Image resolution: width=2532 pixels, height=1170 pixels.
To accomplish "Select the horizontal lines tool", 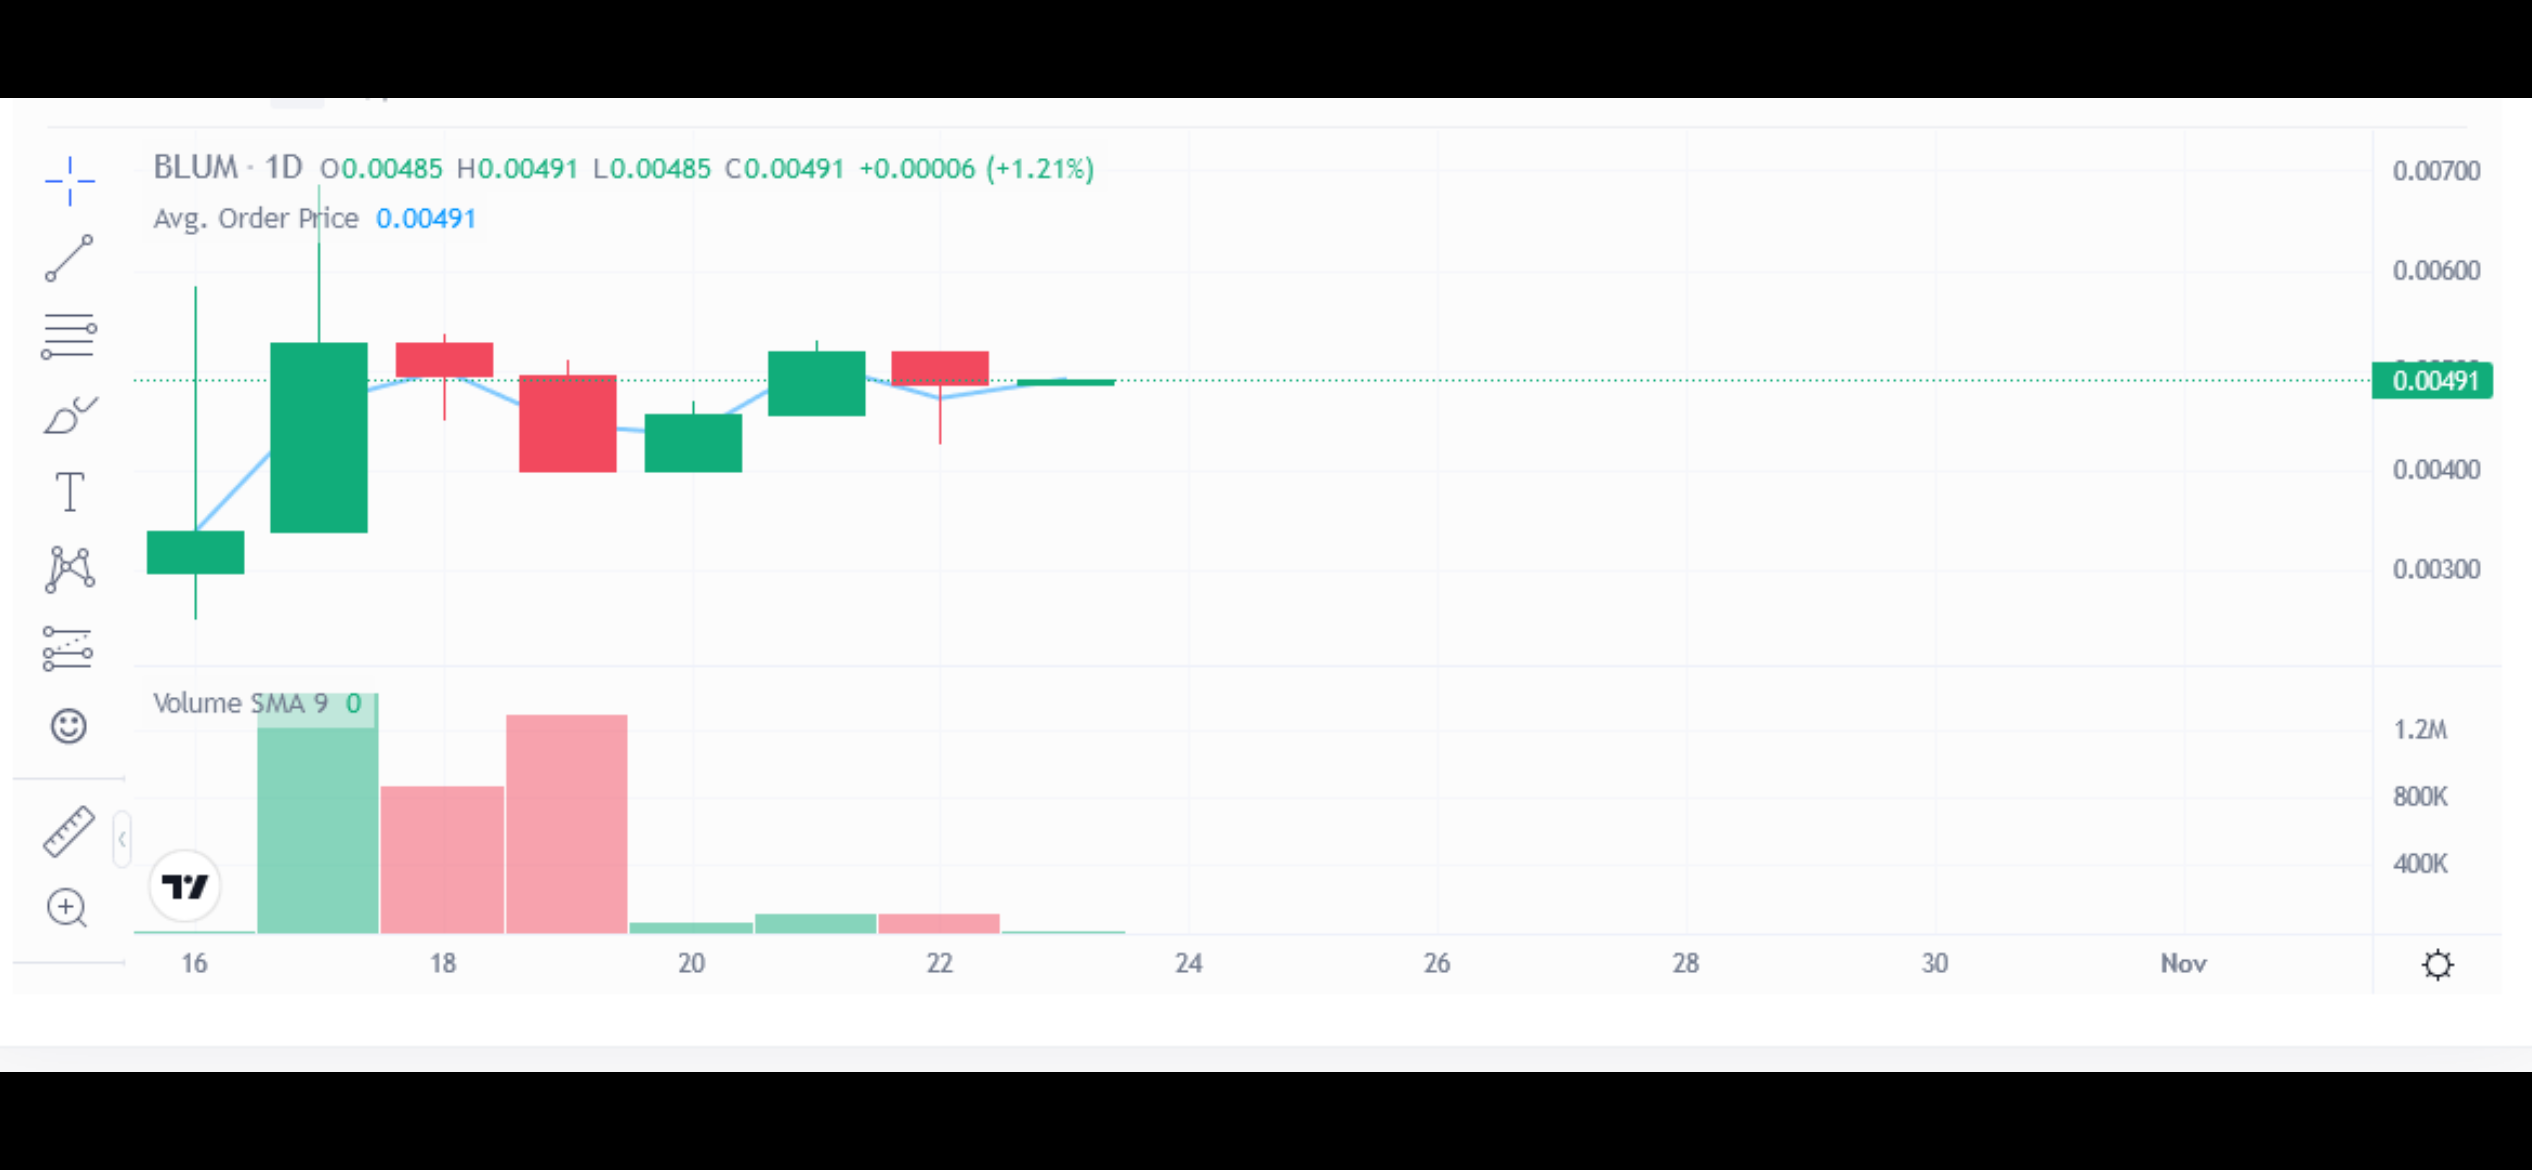I will [x=68, y=332].
